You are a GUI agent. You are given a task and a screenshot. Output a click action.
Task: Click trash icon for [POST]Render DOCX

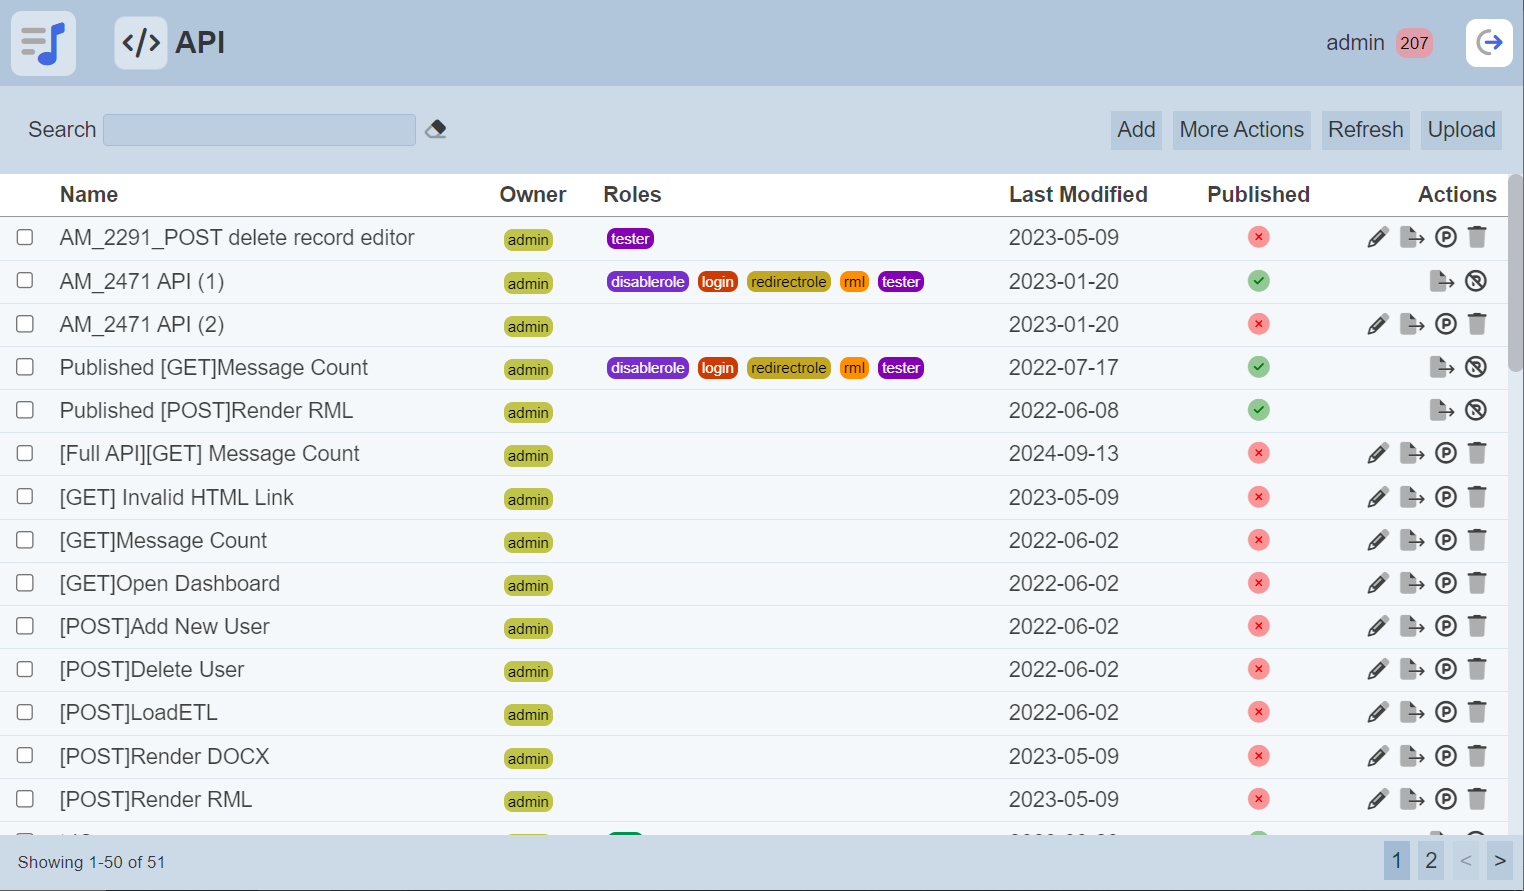tap(1477, 756)
